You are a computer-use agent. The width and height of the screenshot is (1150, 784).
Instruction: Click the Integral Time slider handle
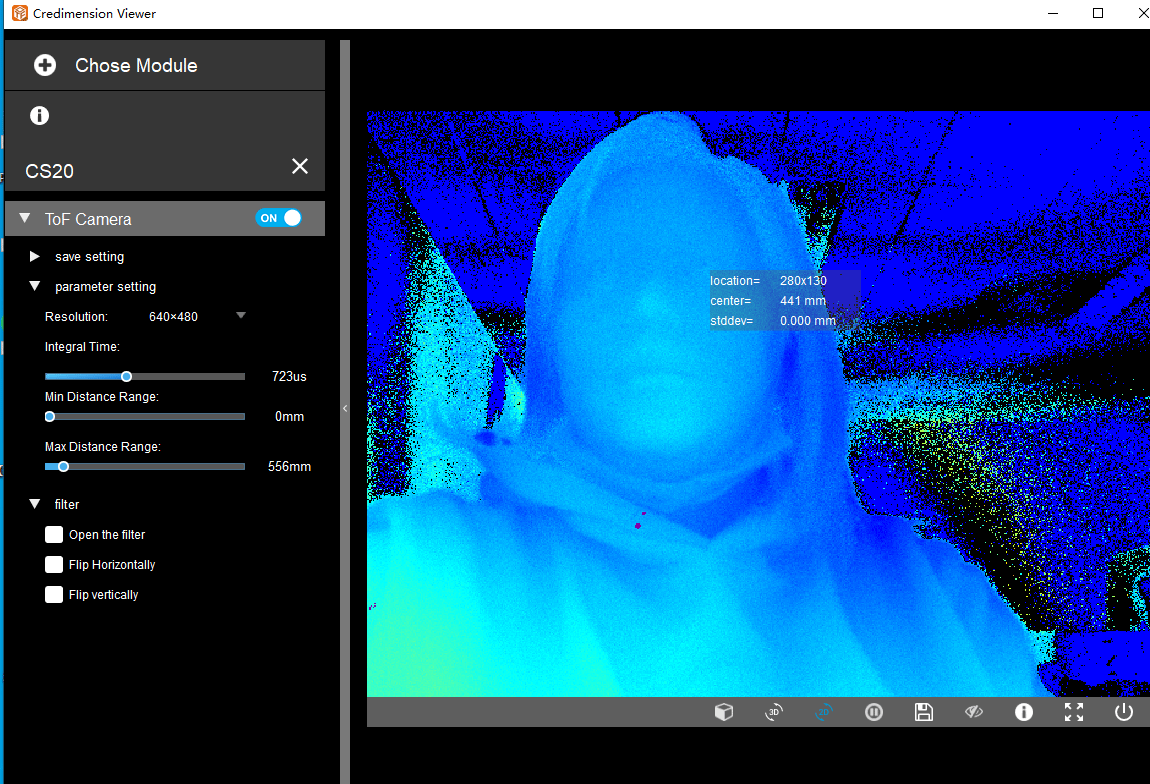(126, 377)
